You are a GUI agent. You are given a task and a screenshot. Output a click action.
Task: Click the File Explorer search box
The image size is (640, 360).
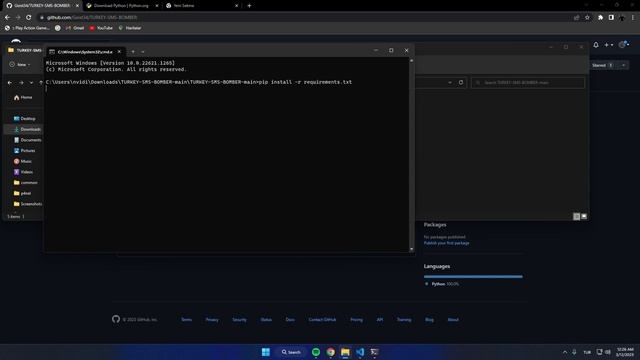pos(528,82)
